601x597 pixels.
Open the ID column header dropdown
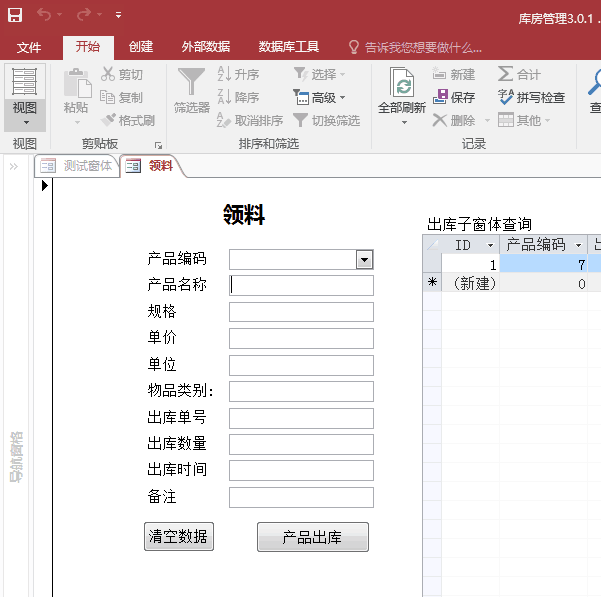pyautogui.click(x=490, y=245)
